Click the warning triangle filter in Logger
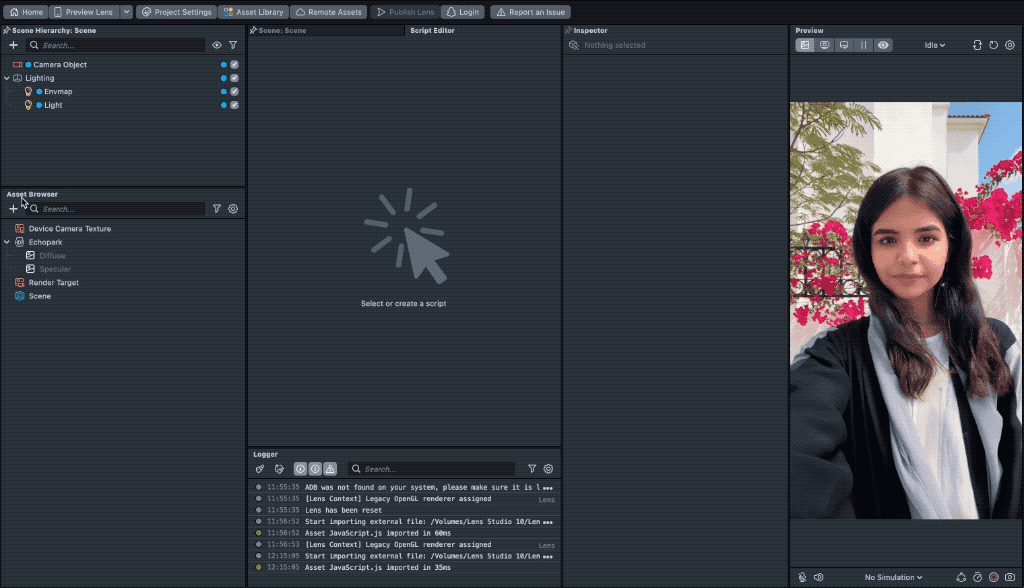 click(x=330, y=468)
